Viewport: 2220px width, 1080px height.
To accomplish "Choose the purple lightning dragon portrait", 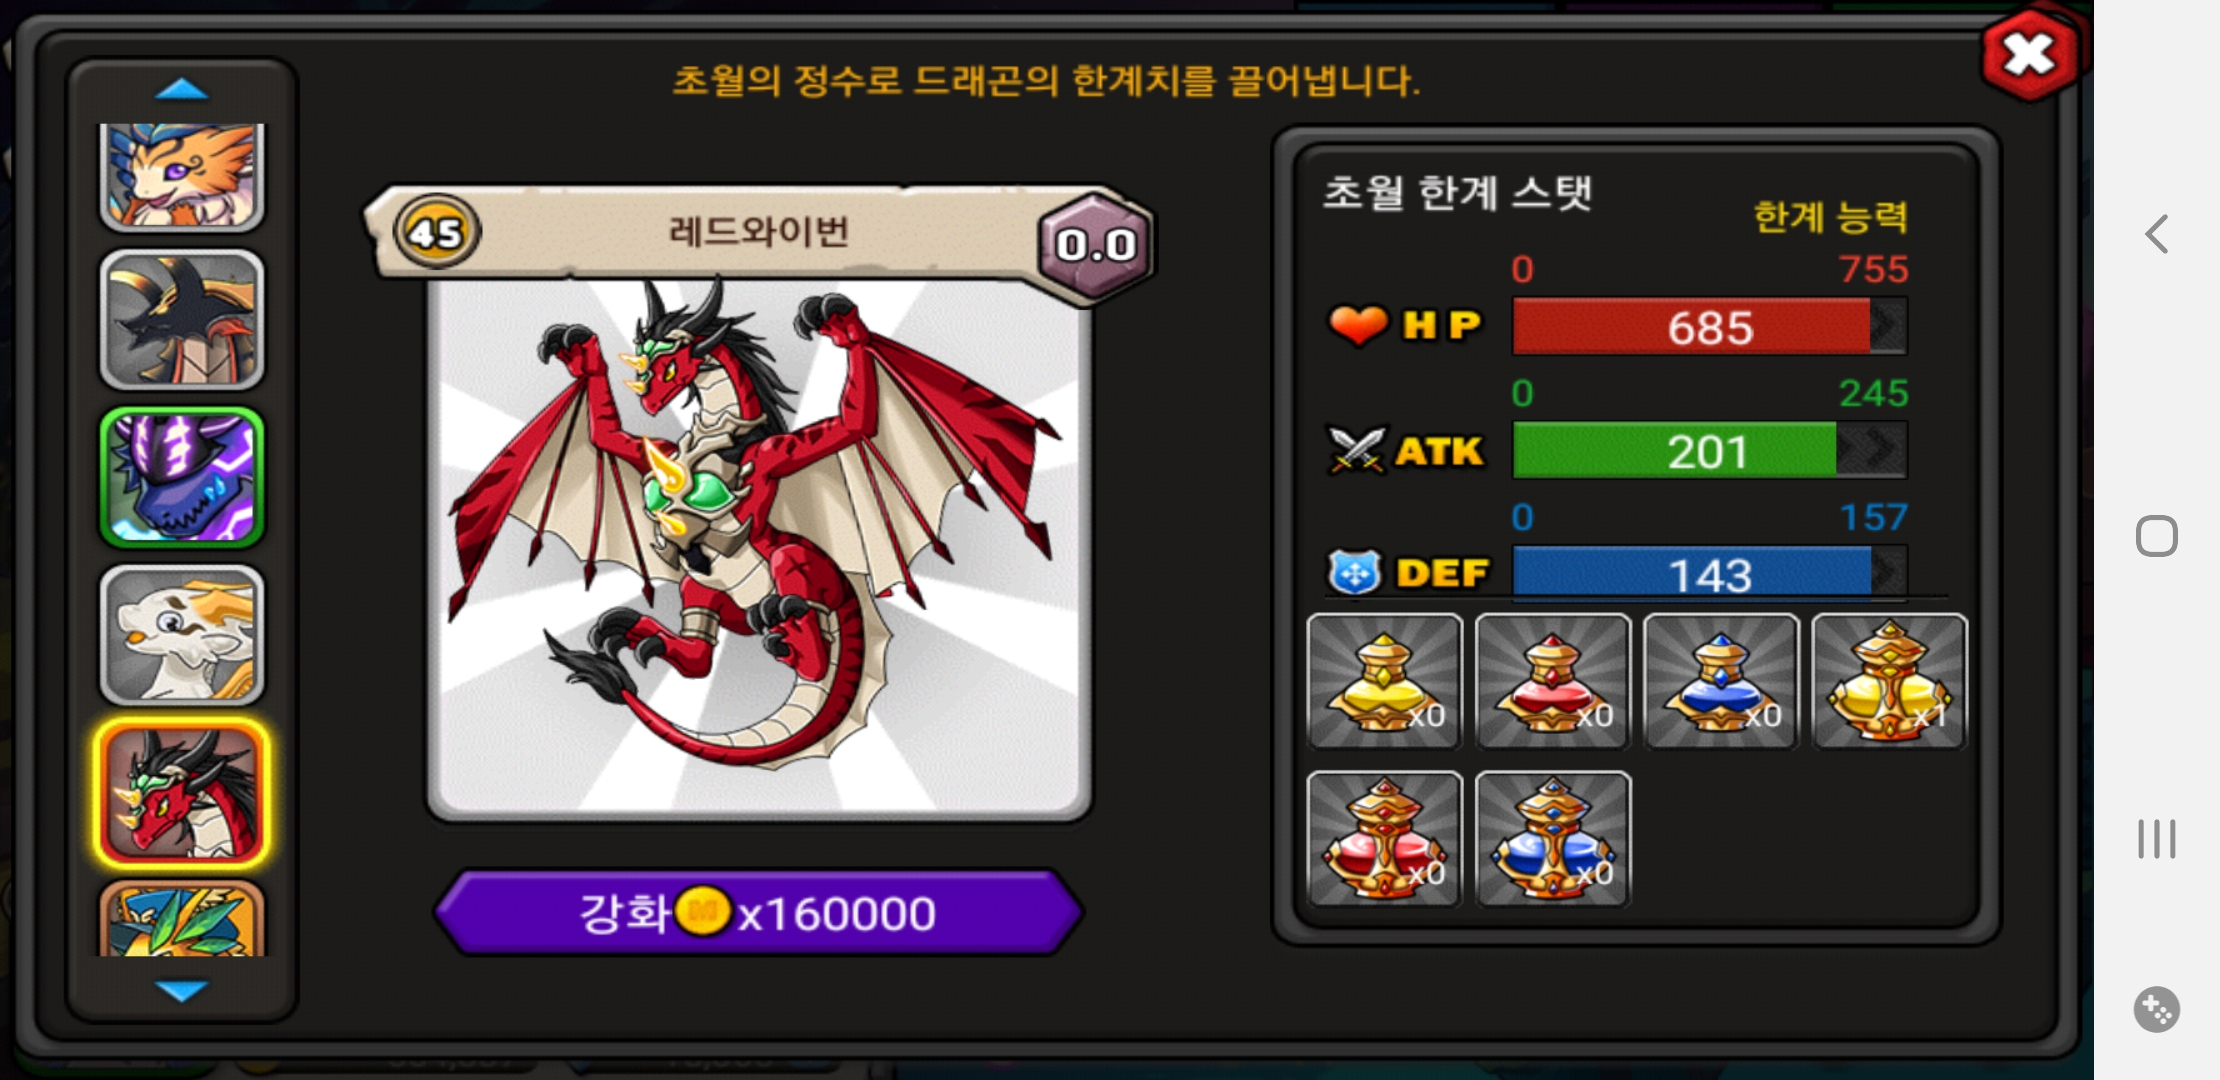I will coord(182,477).
